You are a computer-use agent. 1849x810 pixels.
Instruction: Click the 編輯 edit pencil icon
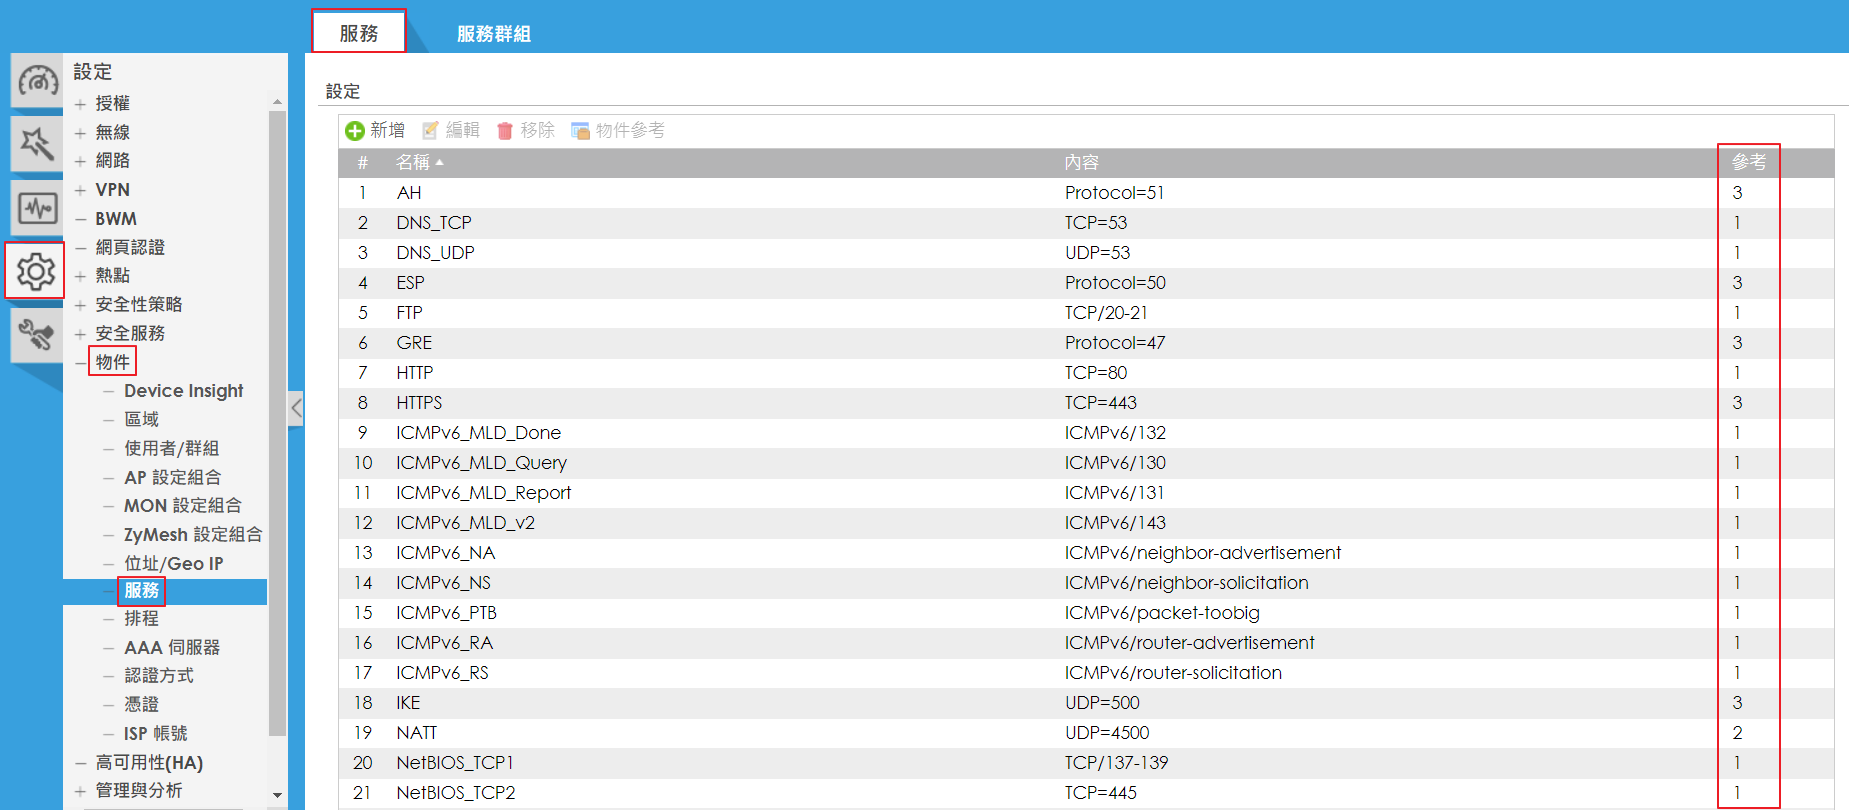point(431,131)
